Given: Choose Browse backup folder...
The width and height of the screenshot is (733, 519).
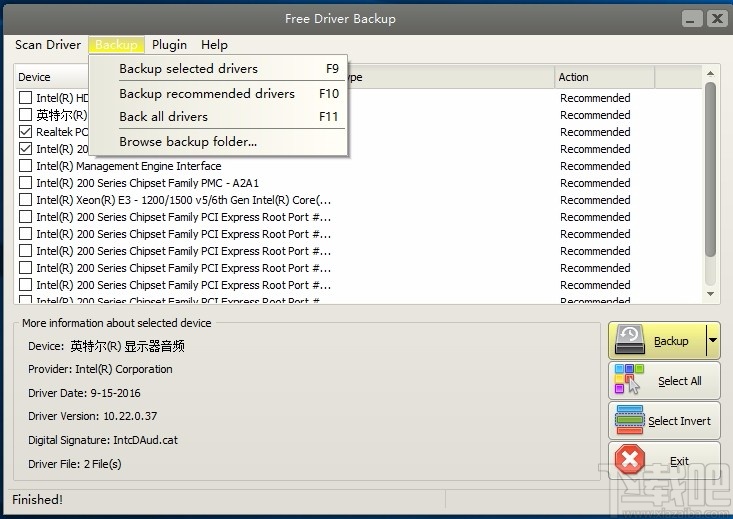Looking at the screenshot, I should click(x=218, y=141).
